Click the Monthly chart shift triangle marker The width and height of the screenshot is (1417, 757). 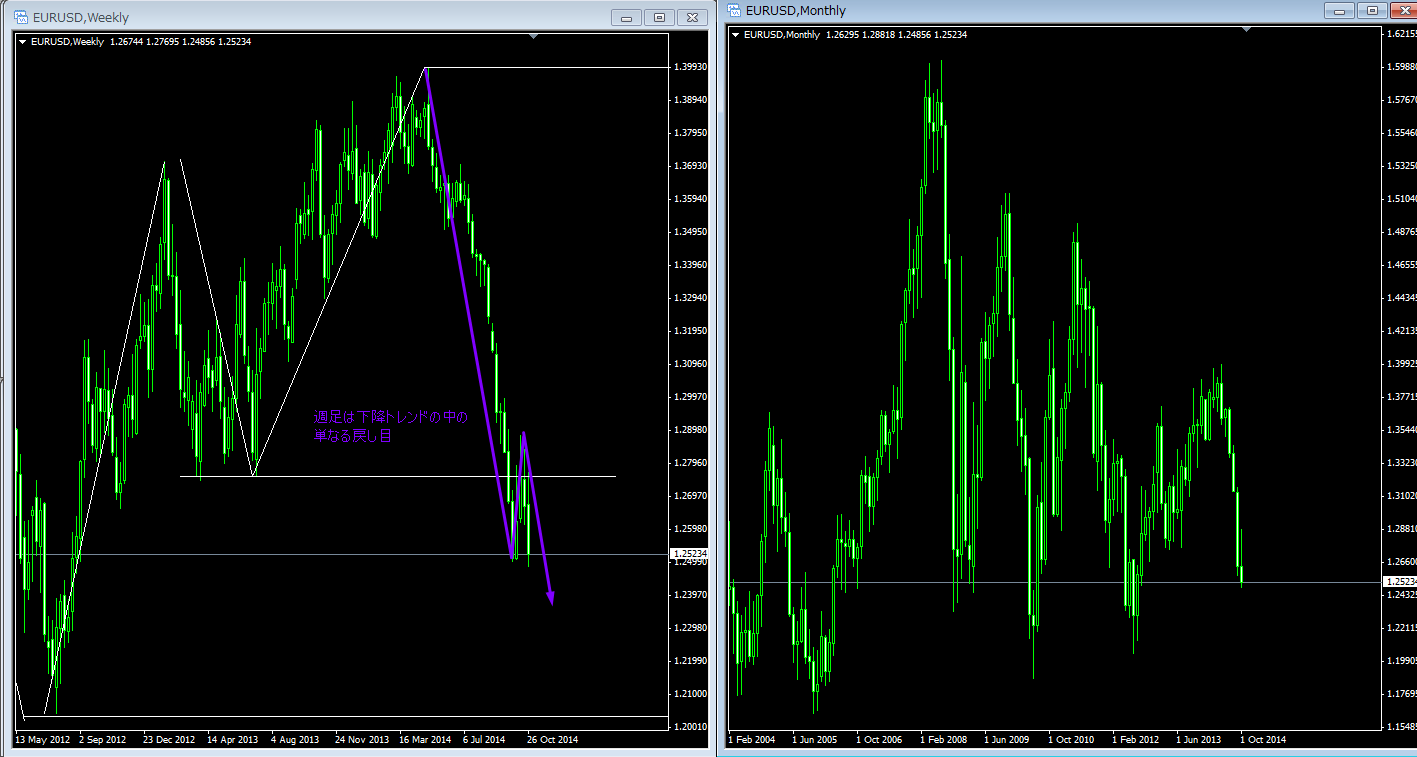(x=1246, y=30)
